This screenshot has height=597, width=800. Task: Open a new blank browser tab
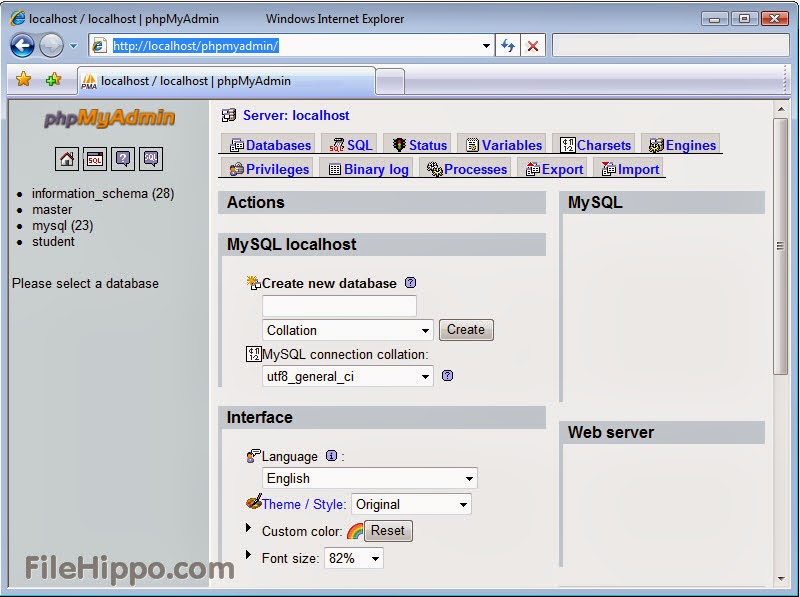pos(390,81)
